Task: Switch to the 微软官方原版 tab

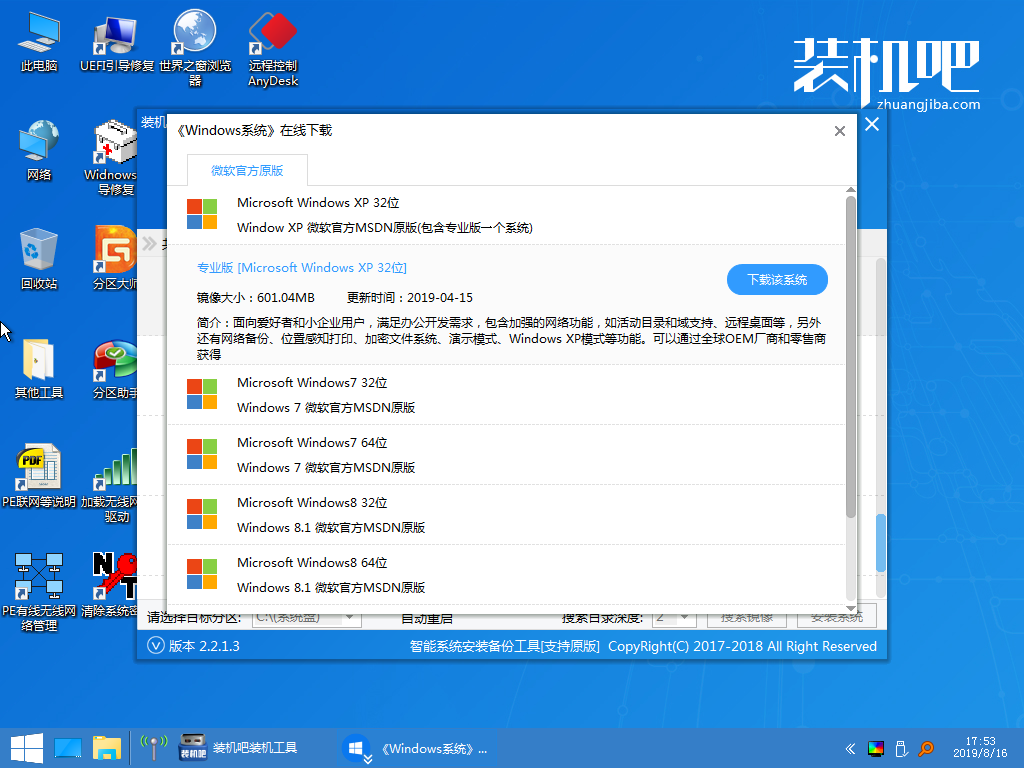Action: click(x=247, y=170)
